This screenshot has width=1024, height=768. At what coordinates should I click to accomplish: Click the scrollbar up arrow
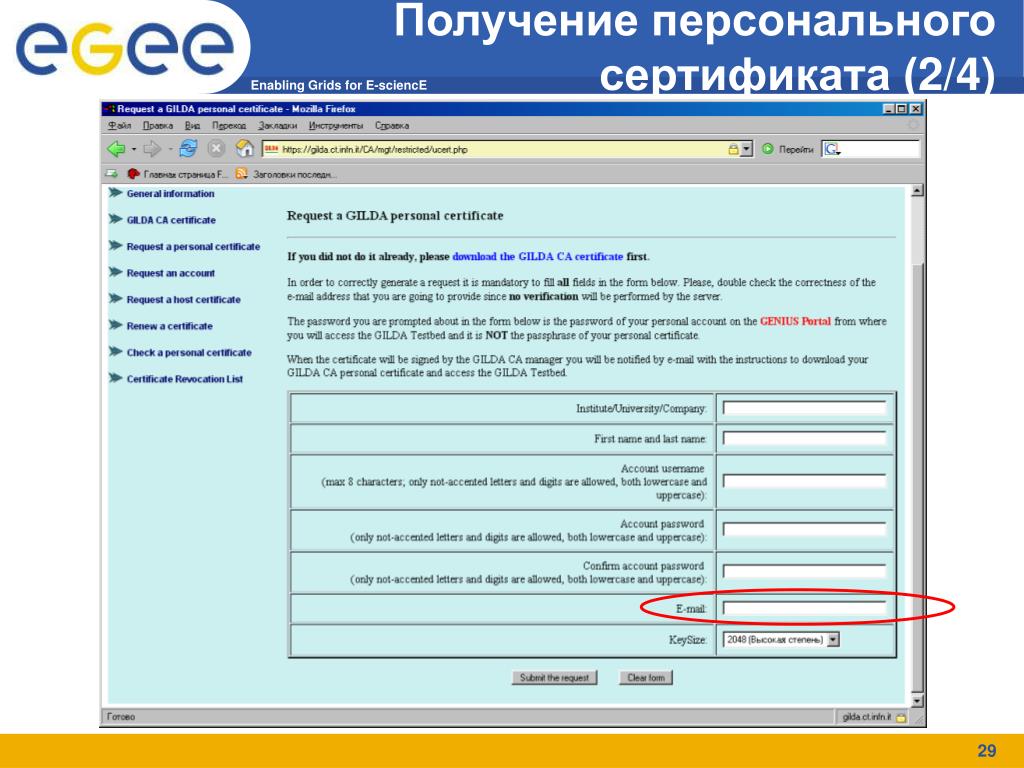917,191
